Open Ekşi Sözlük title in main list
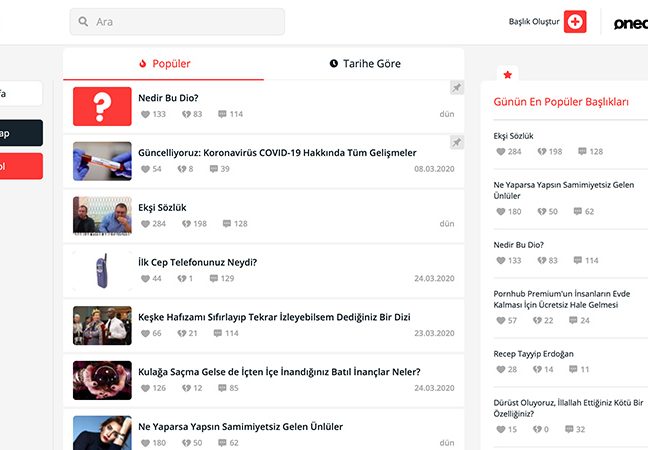 pos(162,207)
